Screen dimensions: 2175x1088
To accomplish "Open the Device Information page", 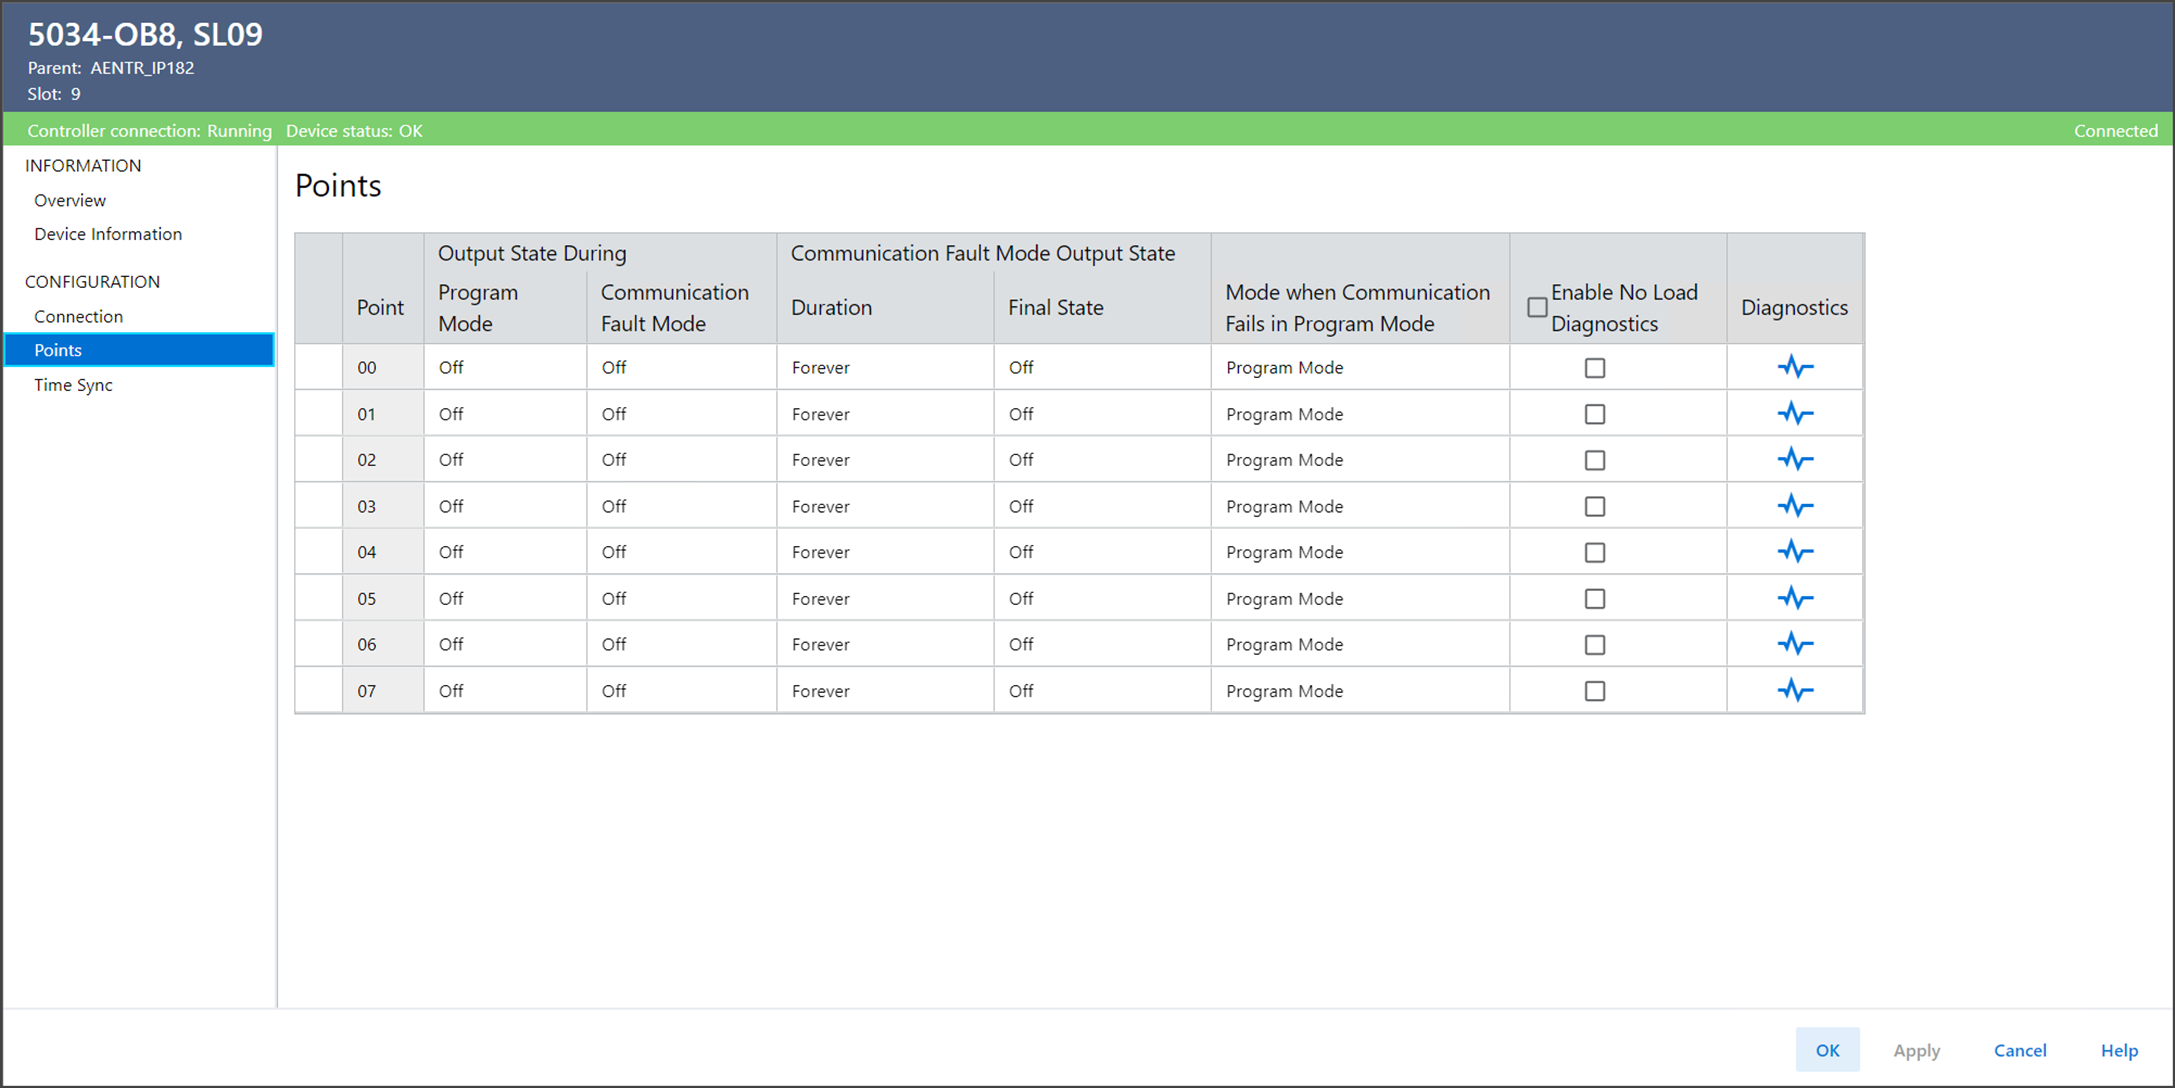I will pos(108,234).
